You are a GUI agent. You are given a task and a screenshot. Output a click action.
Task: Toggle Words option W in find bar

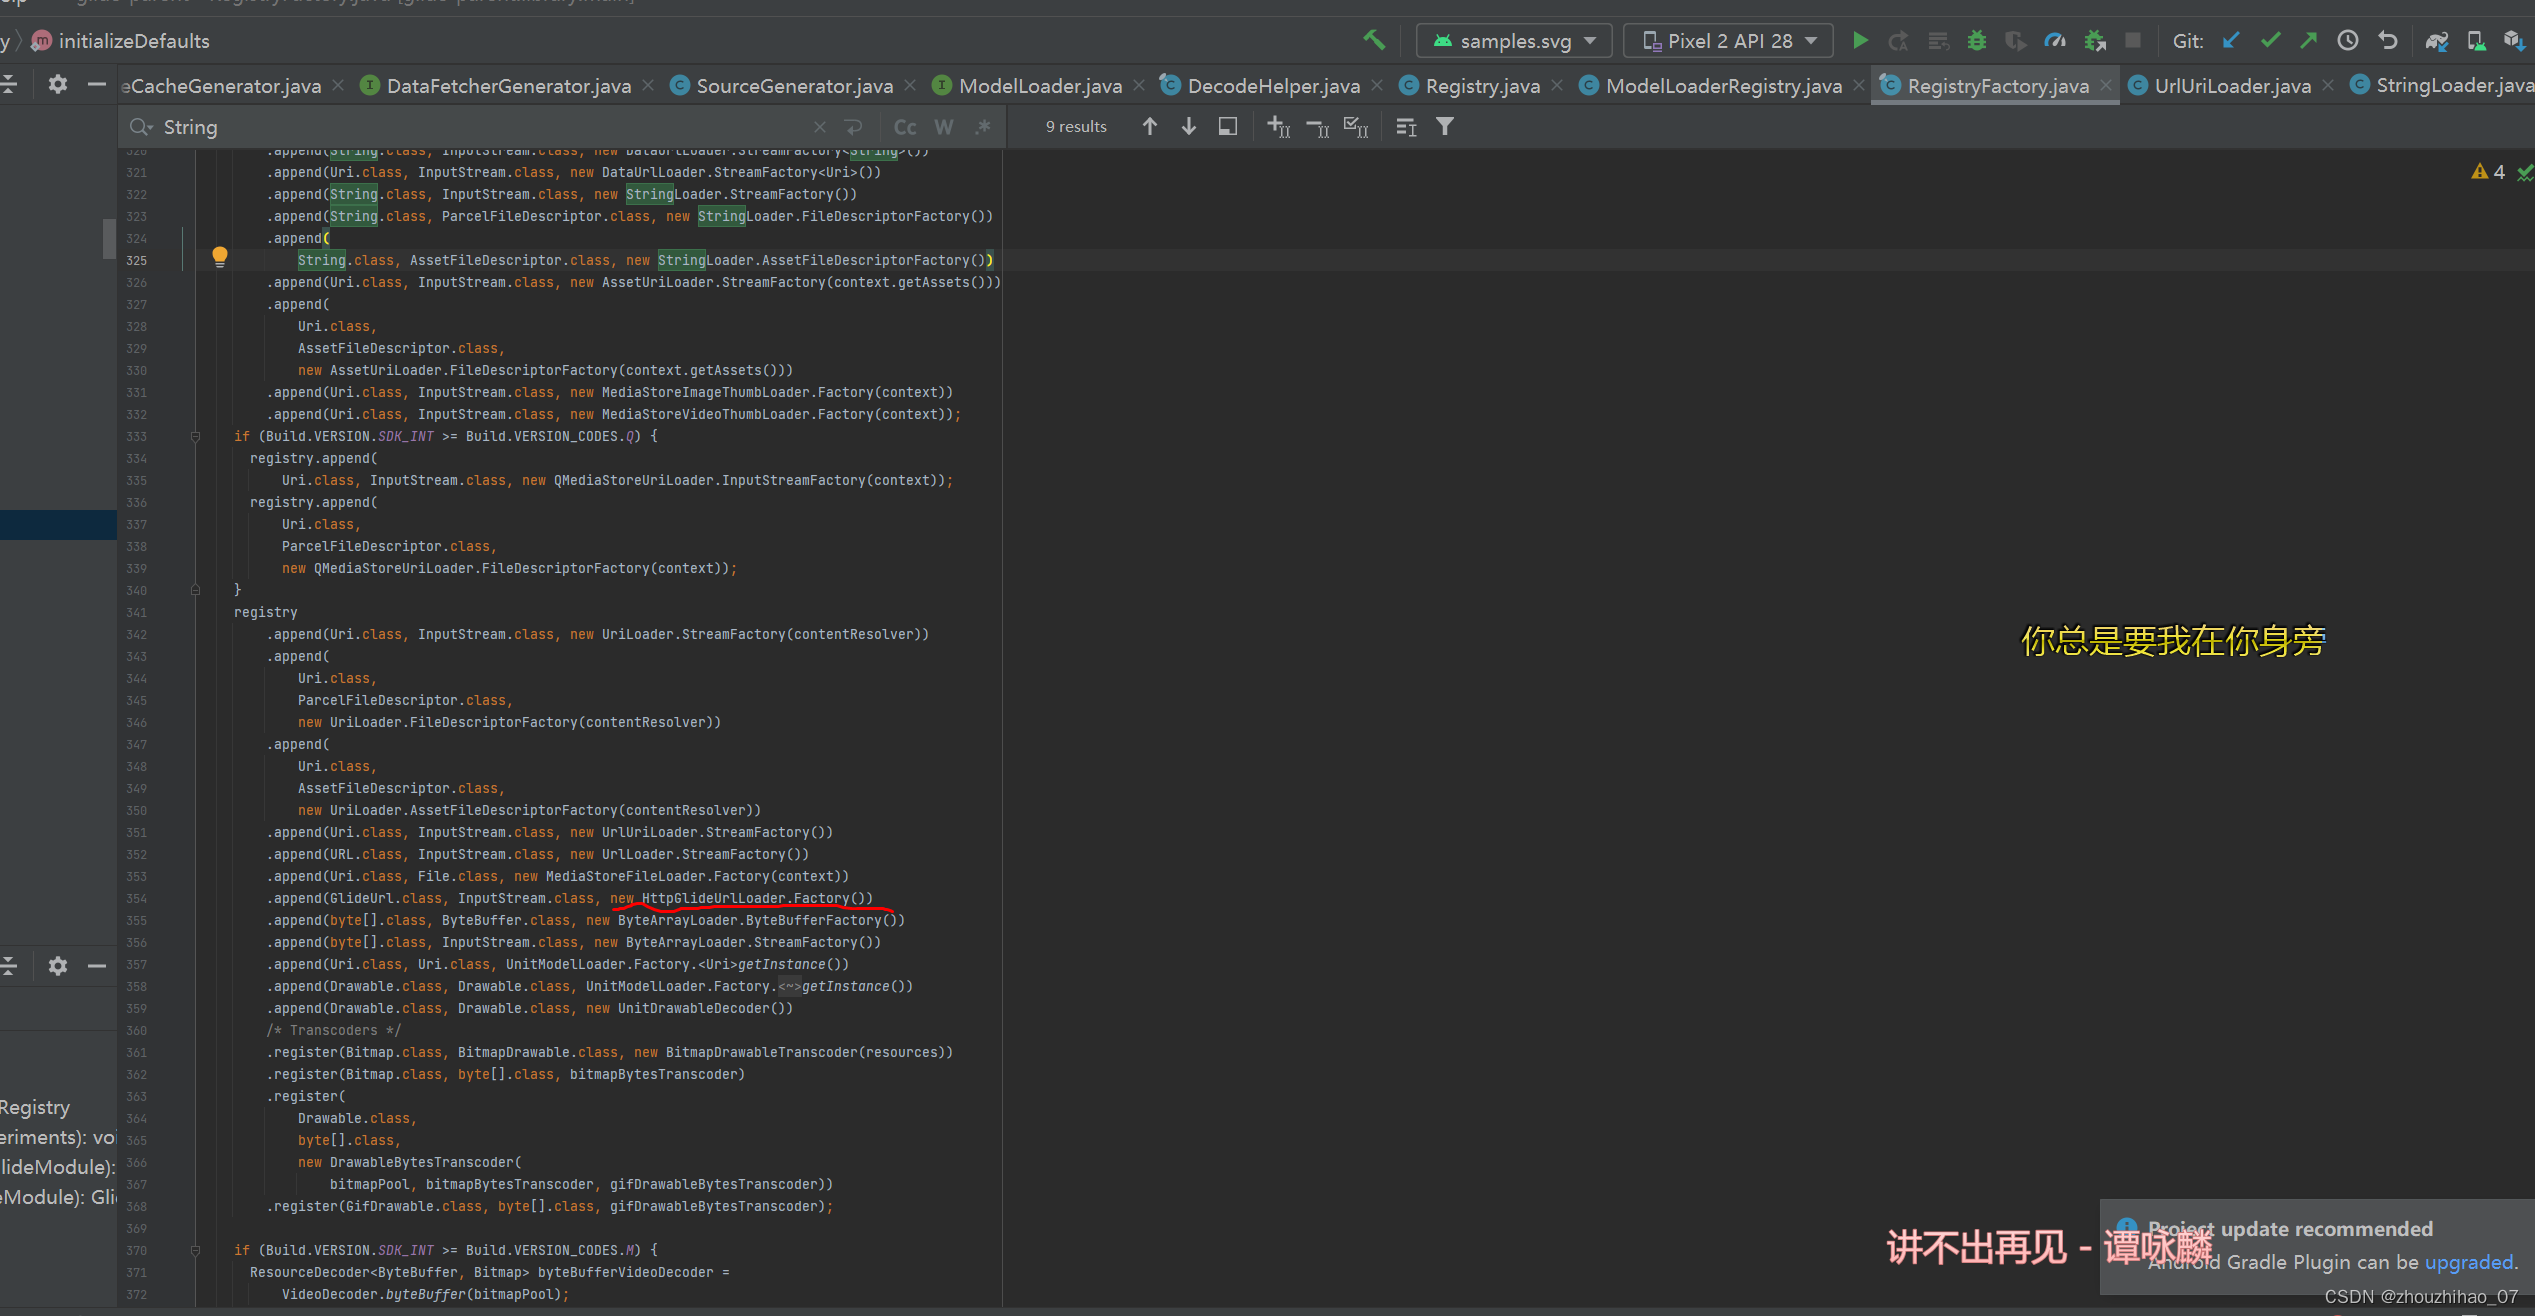[944, 127]
